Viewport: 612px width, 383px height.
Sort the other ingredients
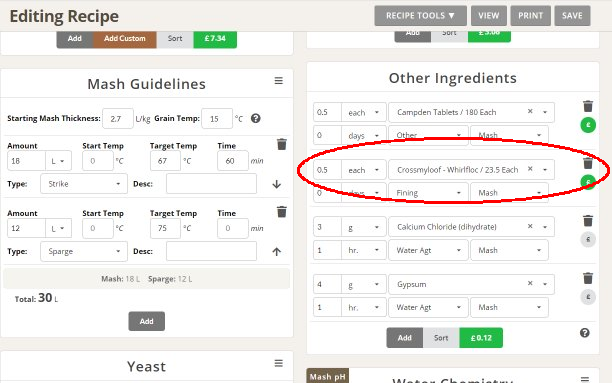(x=441, y=338)
